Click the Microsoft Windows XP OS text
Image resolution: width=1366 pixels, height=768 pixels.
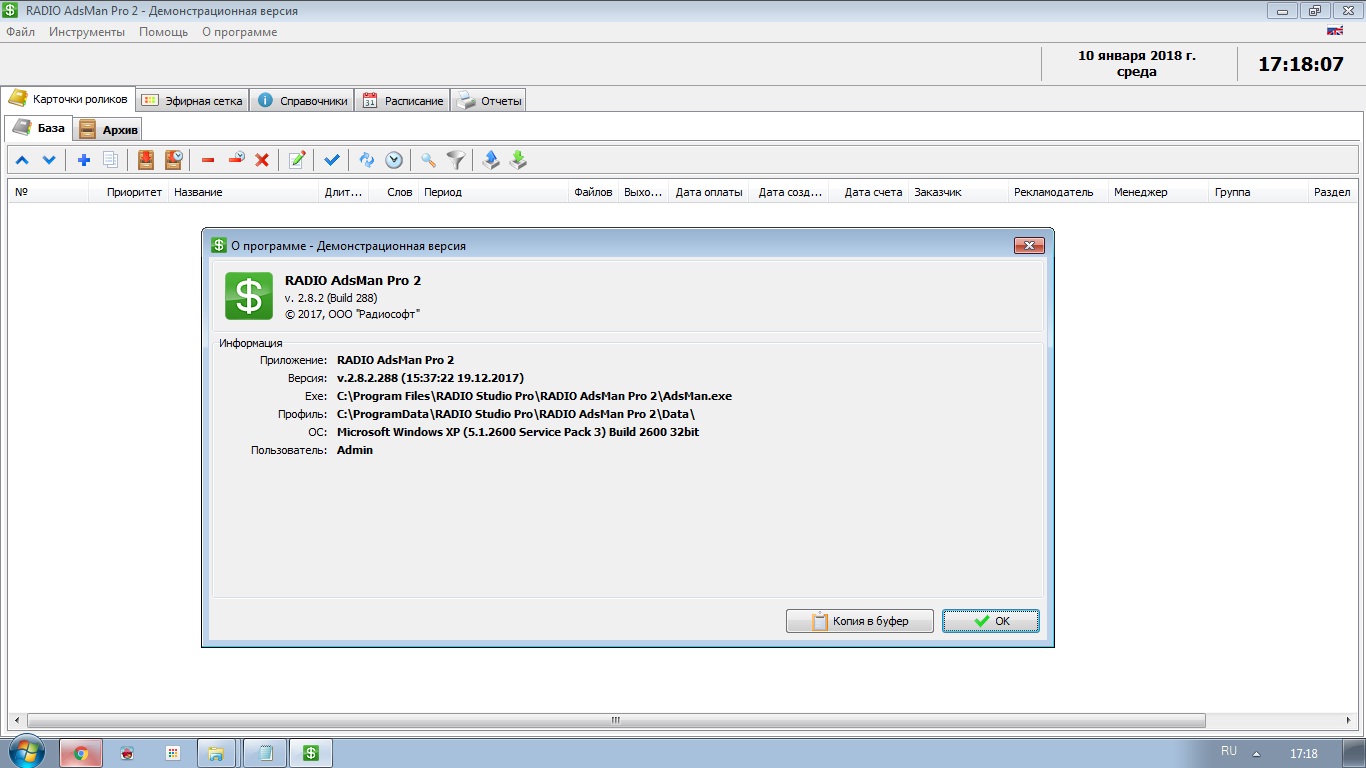point(517,432)
